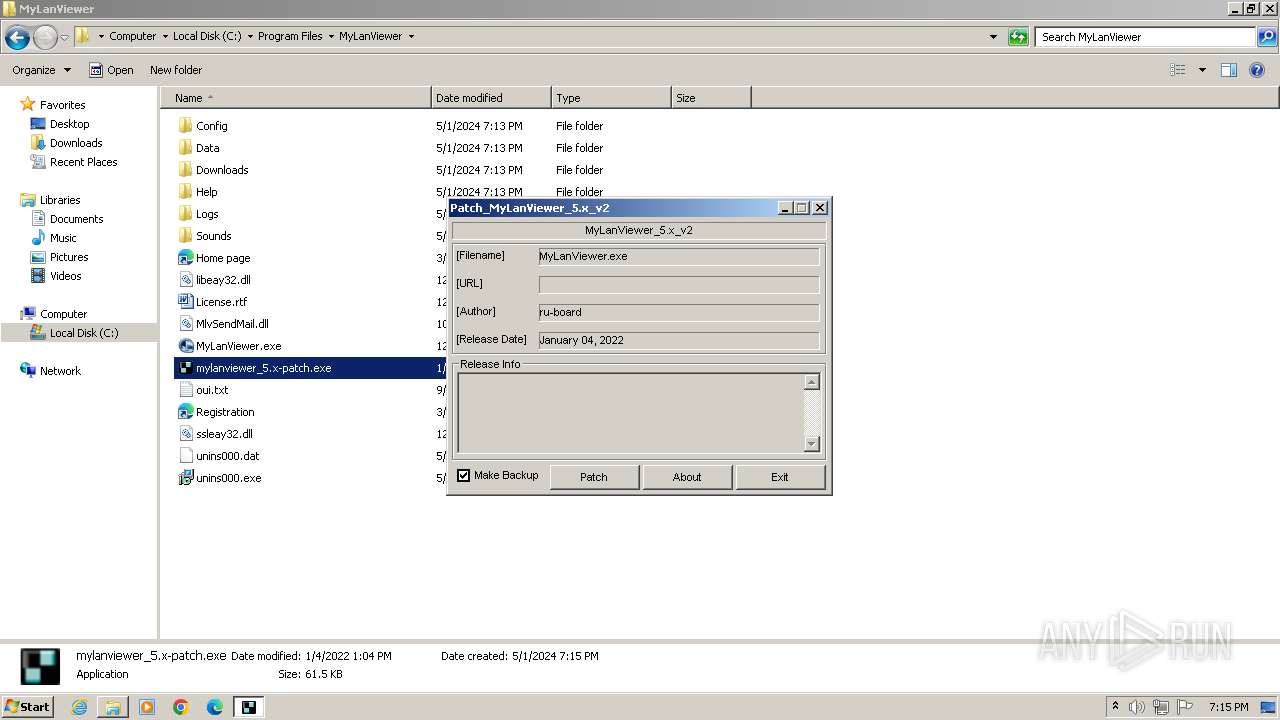
Task: Select the License.rtf document icon
Action: point(185,302)
